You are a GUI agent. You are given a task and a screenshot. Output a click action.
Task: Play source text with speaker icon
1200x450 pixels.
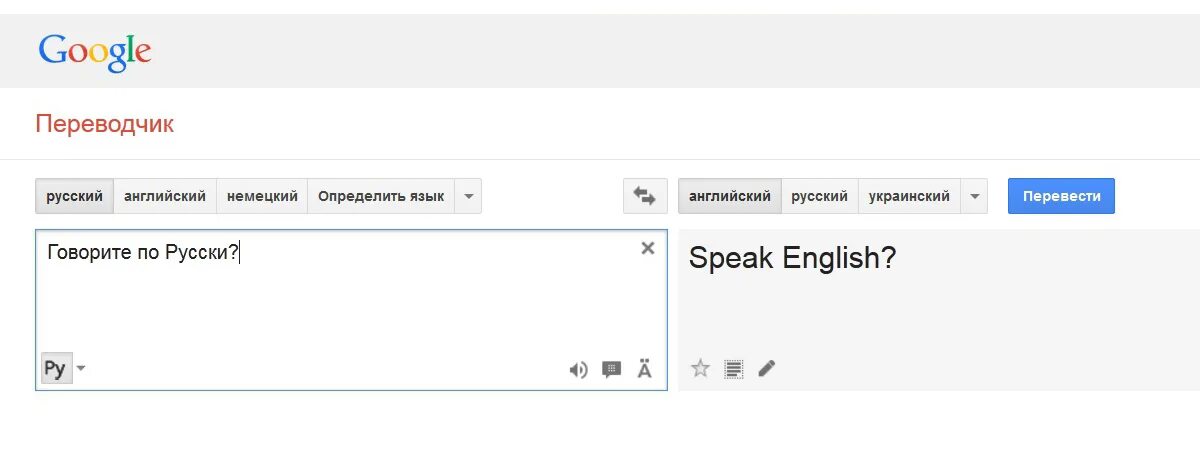pos(578,370)
